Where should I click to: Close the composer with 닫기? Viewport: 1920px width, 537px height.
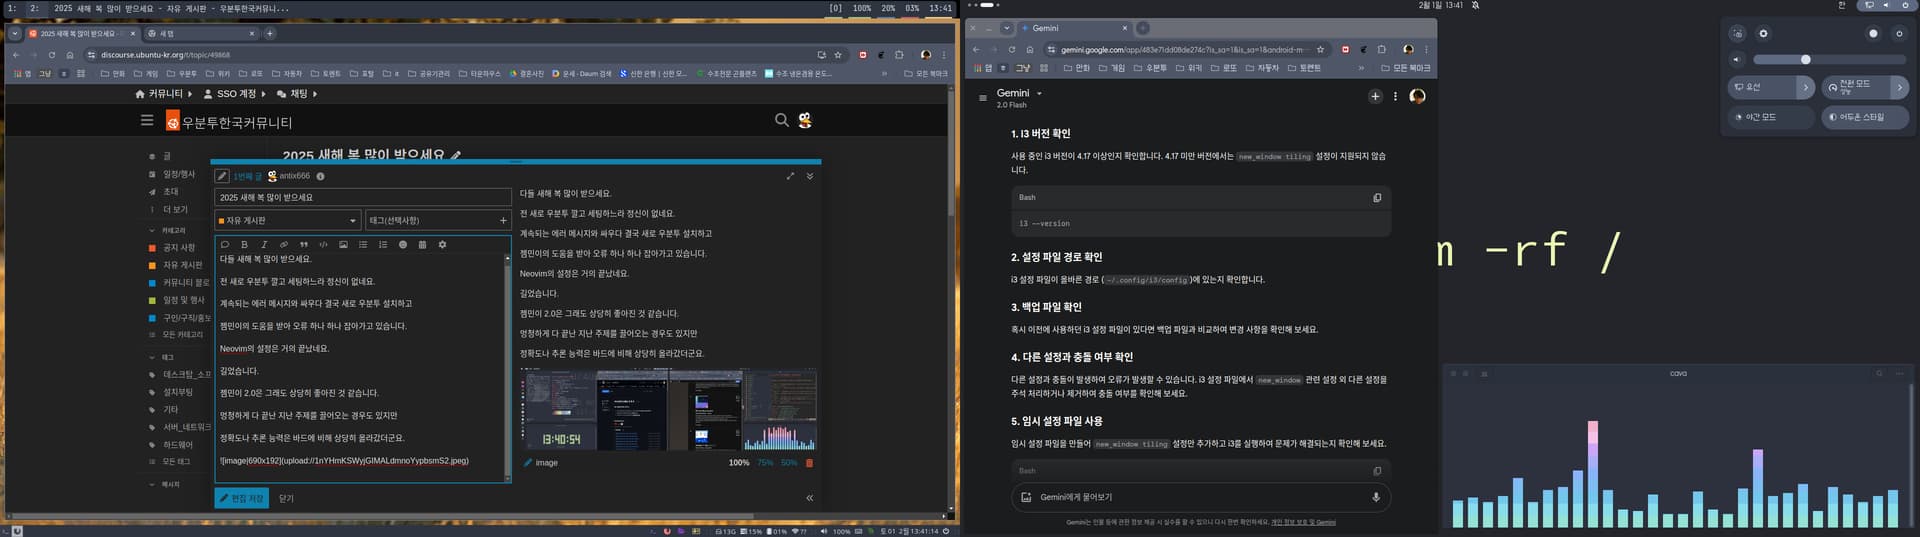coord(286,498)
